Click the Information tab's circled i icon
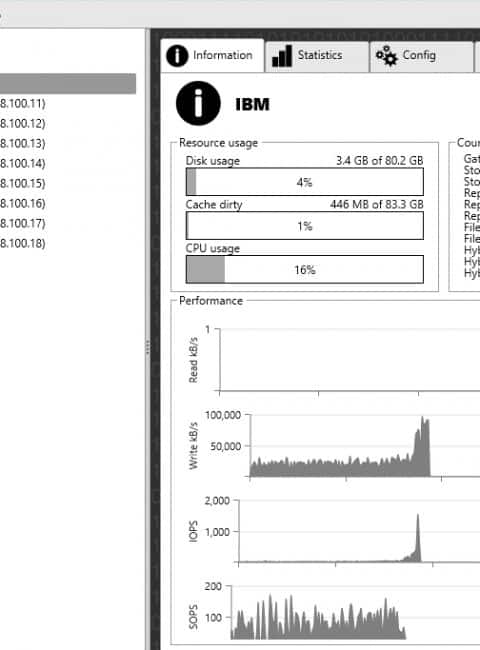480x650 pixels. (177, 56)
